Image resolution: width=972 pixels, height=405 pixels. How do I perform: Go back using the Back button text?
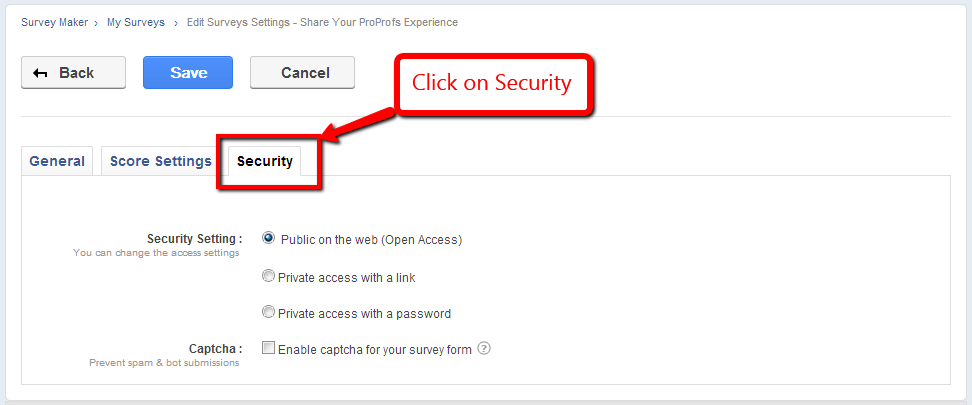tap(76, 73)
